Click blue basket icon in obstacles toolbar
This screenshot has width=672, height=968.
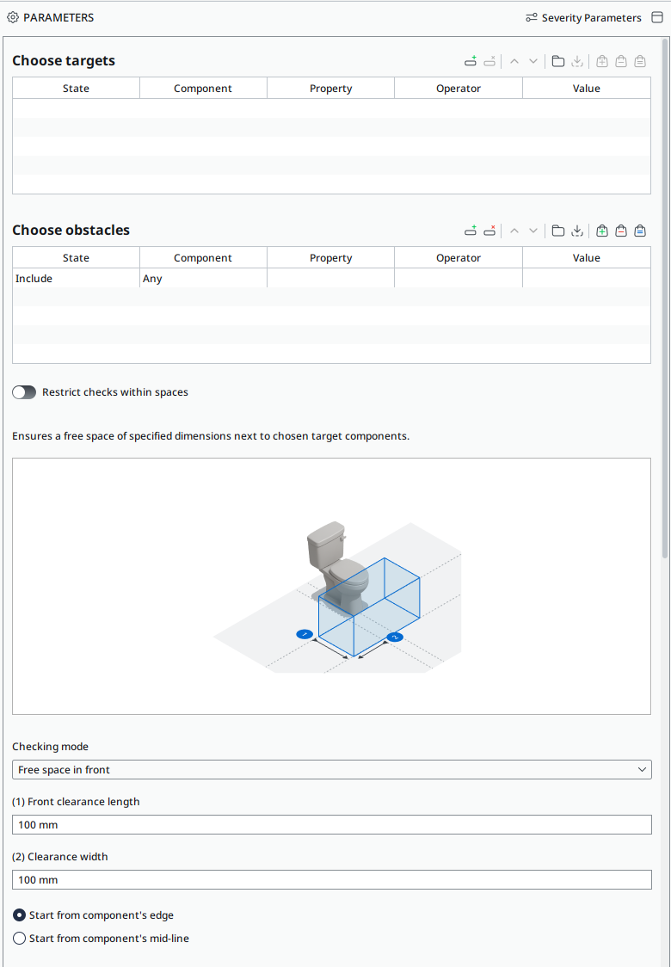640,230
